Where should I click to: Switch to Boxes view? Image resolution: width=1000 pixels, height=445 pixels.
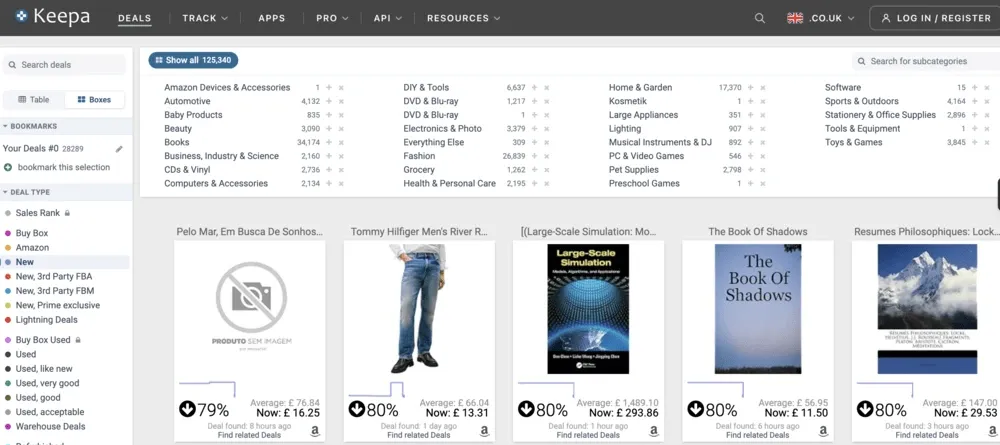click(x=94, y=99)
